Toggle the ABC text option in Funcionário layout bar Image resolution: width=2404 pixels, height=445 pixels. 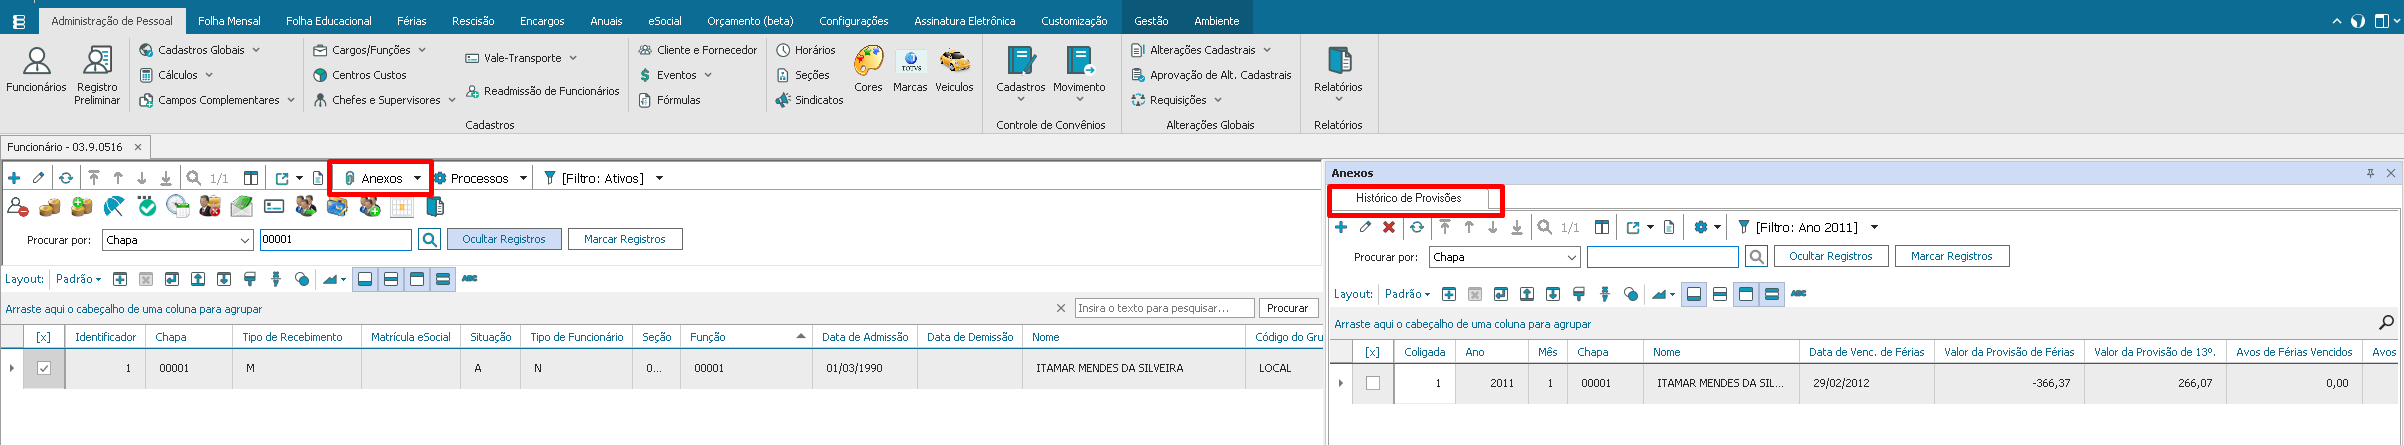pos(470,279)
